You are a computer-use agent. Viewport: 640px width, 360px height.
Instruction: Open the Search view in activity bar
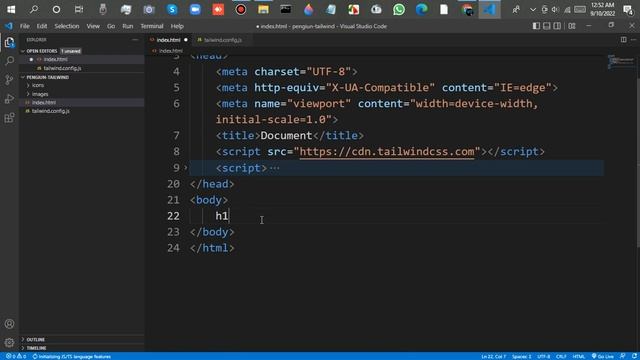9,61
